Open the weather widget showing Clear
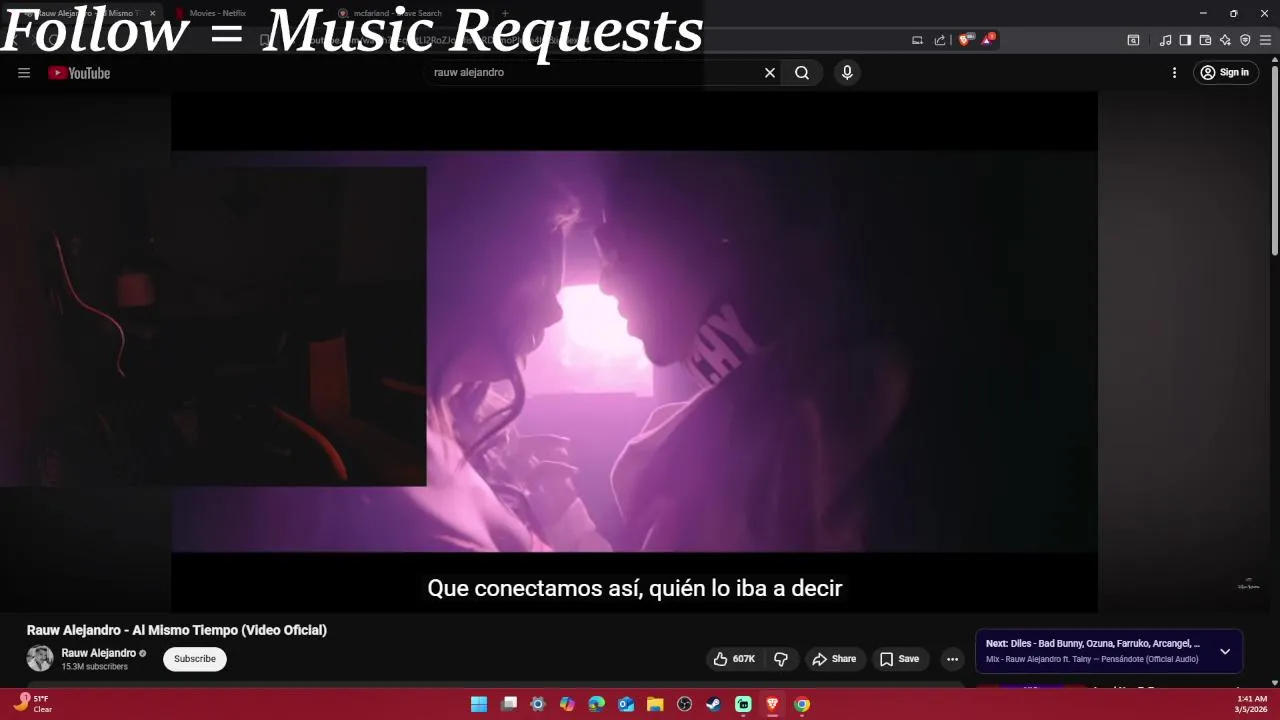 click(32, 704)
